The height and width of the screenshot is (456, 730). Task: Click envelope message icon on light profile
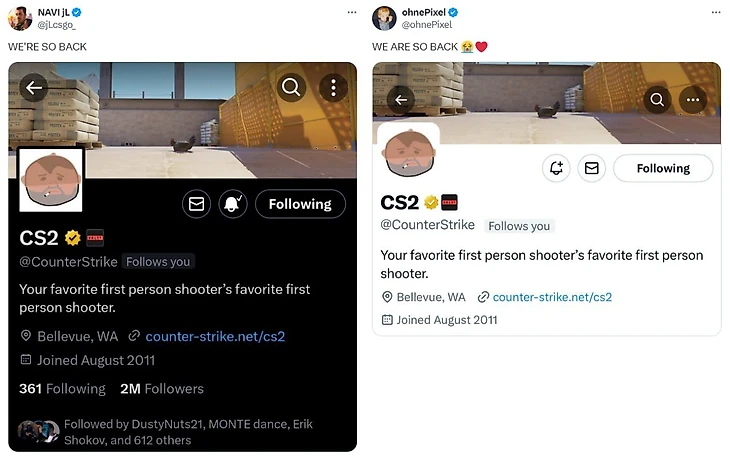pyautogui.click(x=592, y=168)
